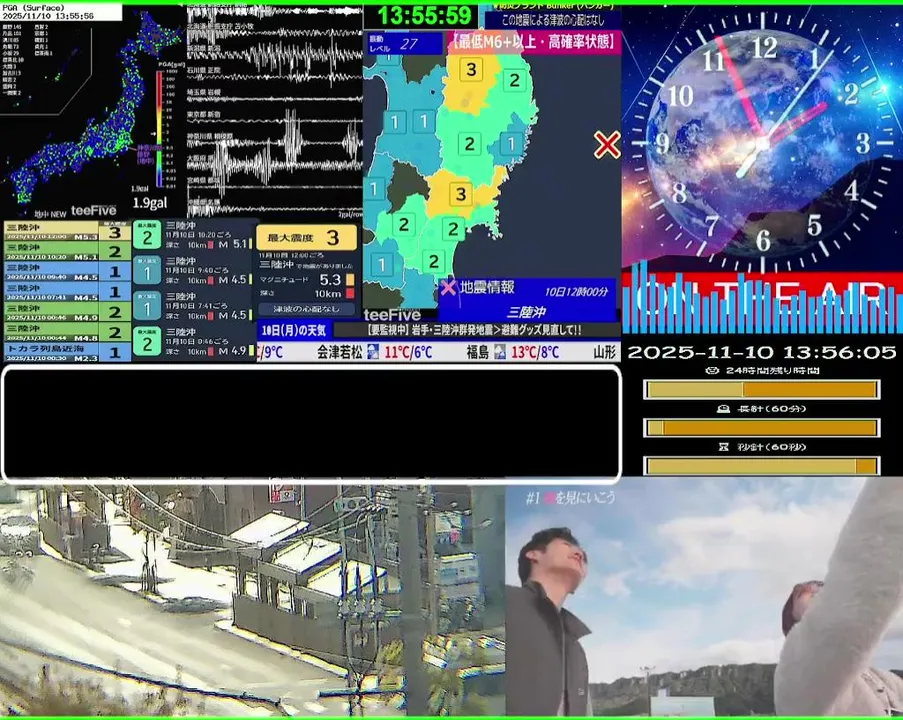Click 東京都 新宿 waveform trace
This screenshot has width=903, height=720.
[x=275, y=120]
